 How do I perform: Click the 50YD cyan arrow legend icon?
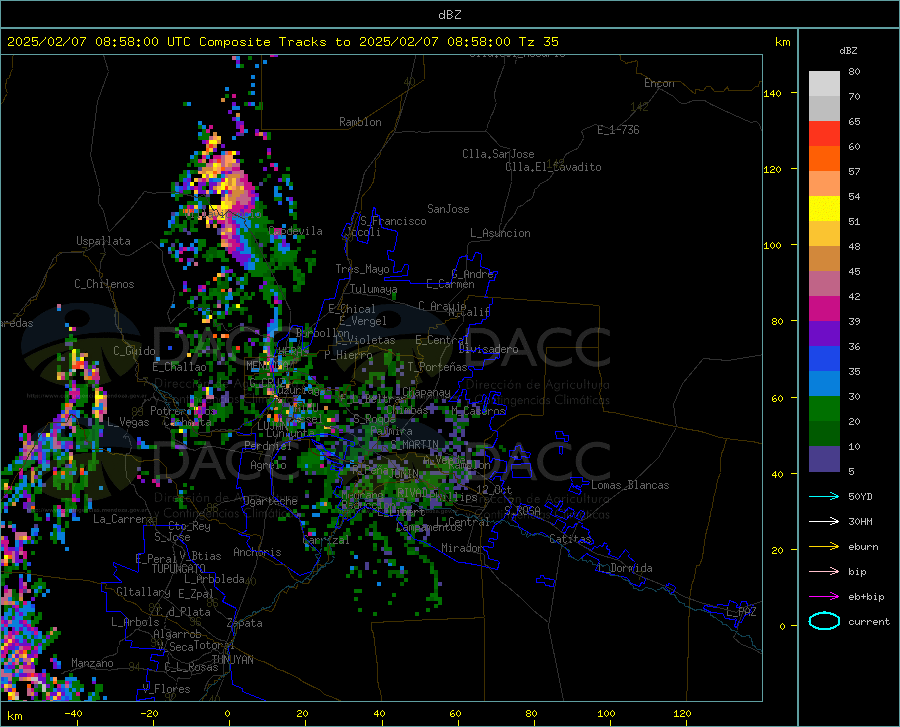pos(824,496)
